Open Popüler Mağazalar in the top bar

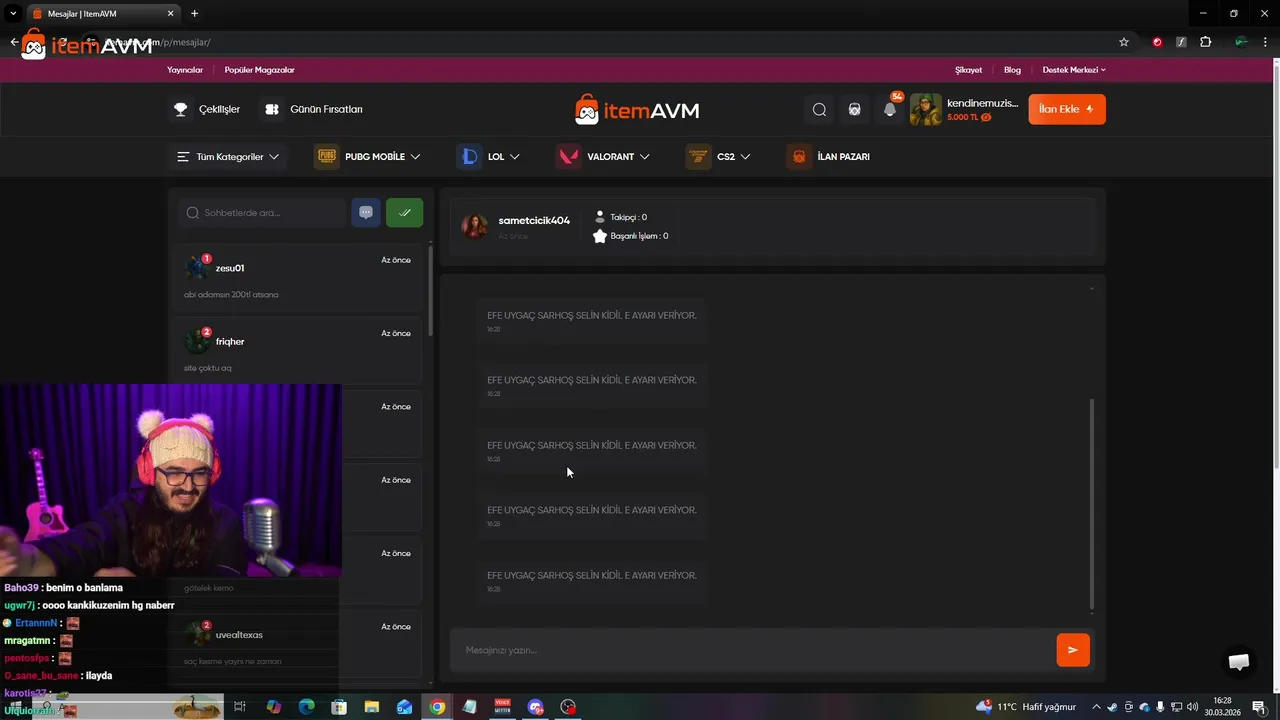[x=259, y=70]
